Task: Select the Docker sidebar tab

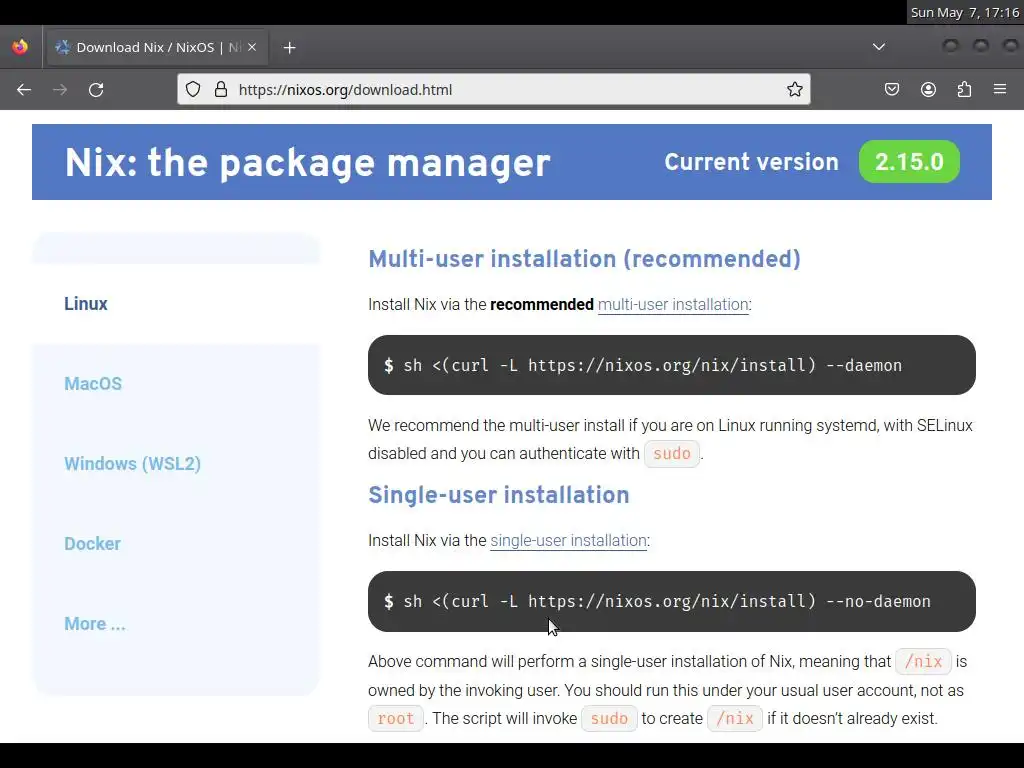Action: (92, 544)
